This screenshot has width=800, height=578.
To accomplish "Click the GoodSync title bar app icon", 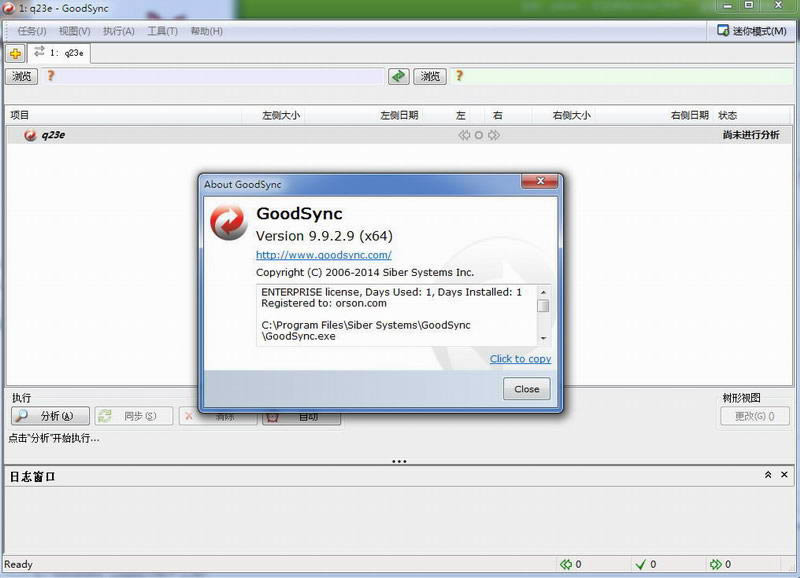I will 9,8.
